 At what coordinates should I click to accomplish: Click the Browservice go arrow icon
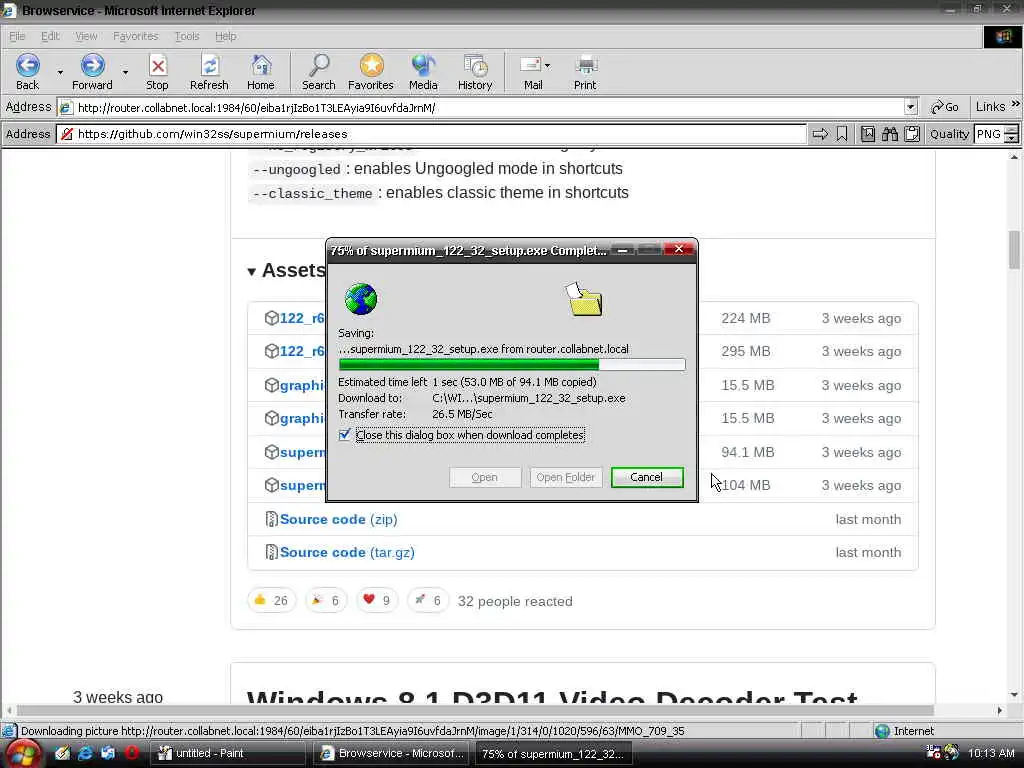(820, 134)
